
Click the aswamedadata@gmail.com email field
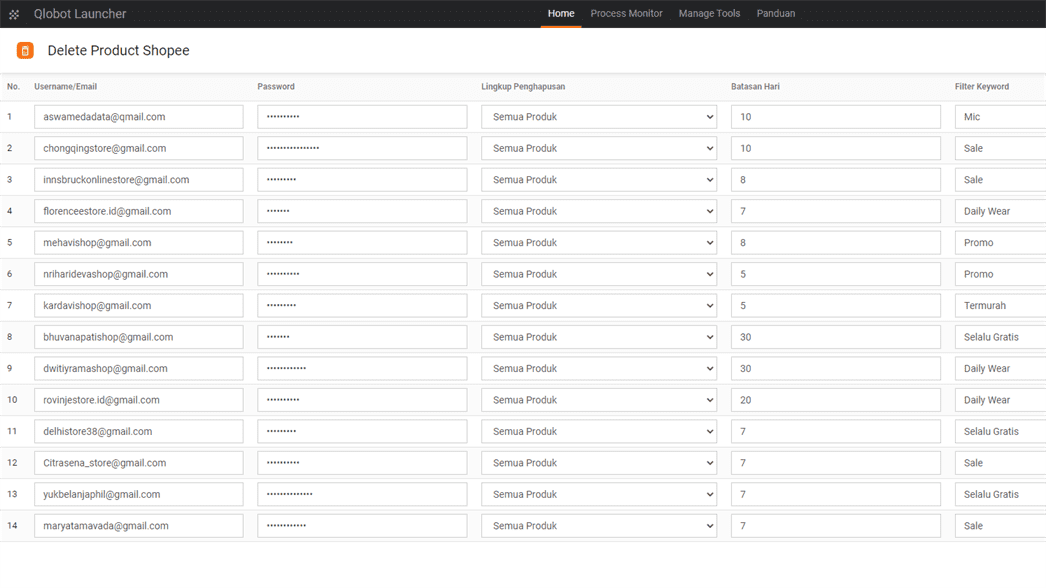pos(138,117)
